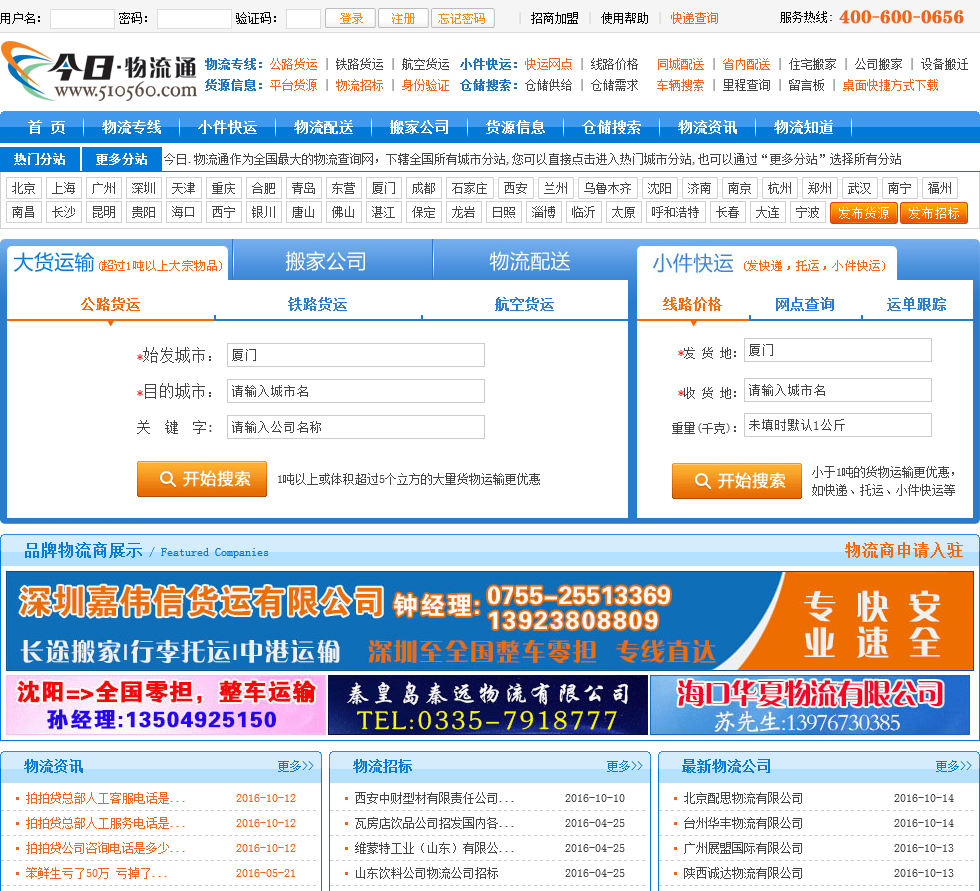This screenshot has height=891, width=980.
Task: Open 仓储搜索 in the main navigation
Action: tap(611, 127)
